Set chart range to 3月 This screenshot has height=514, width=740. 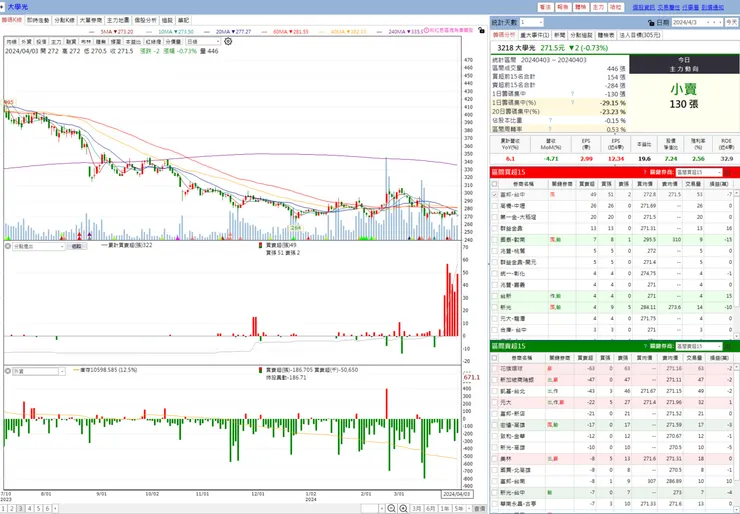coord(417,509)
